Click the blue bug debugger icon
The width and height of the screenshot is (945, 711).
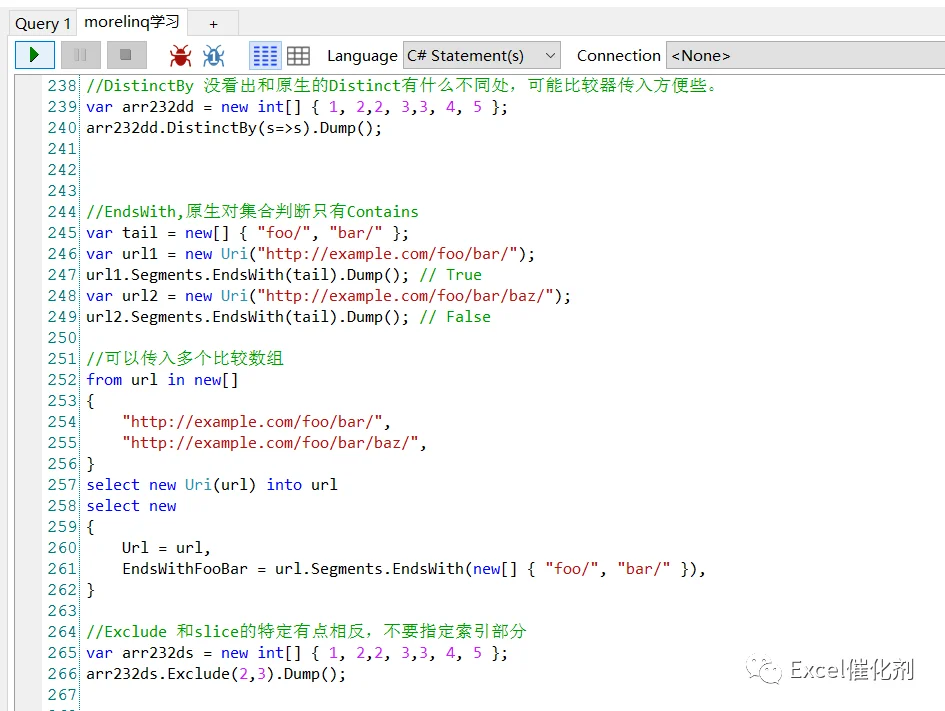(x=213, y=55)
